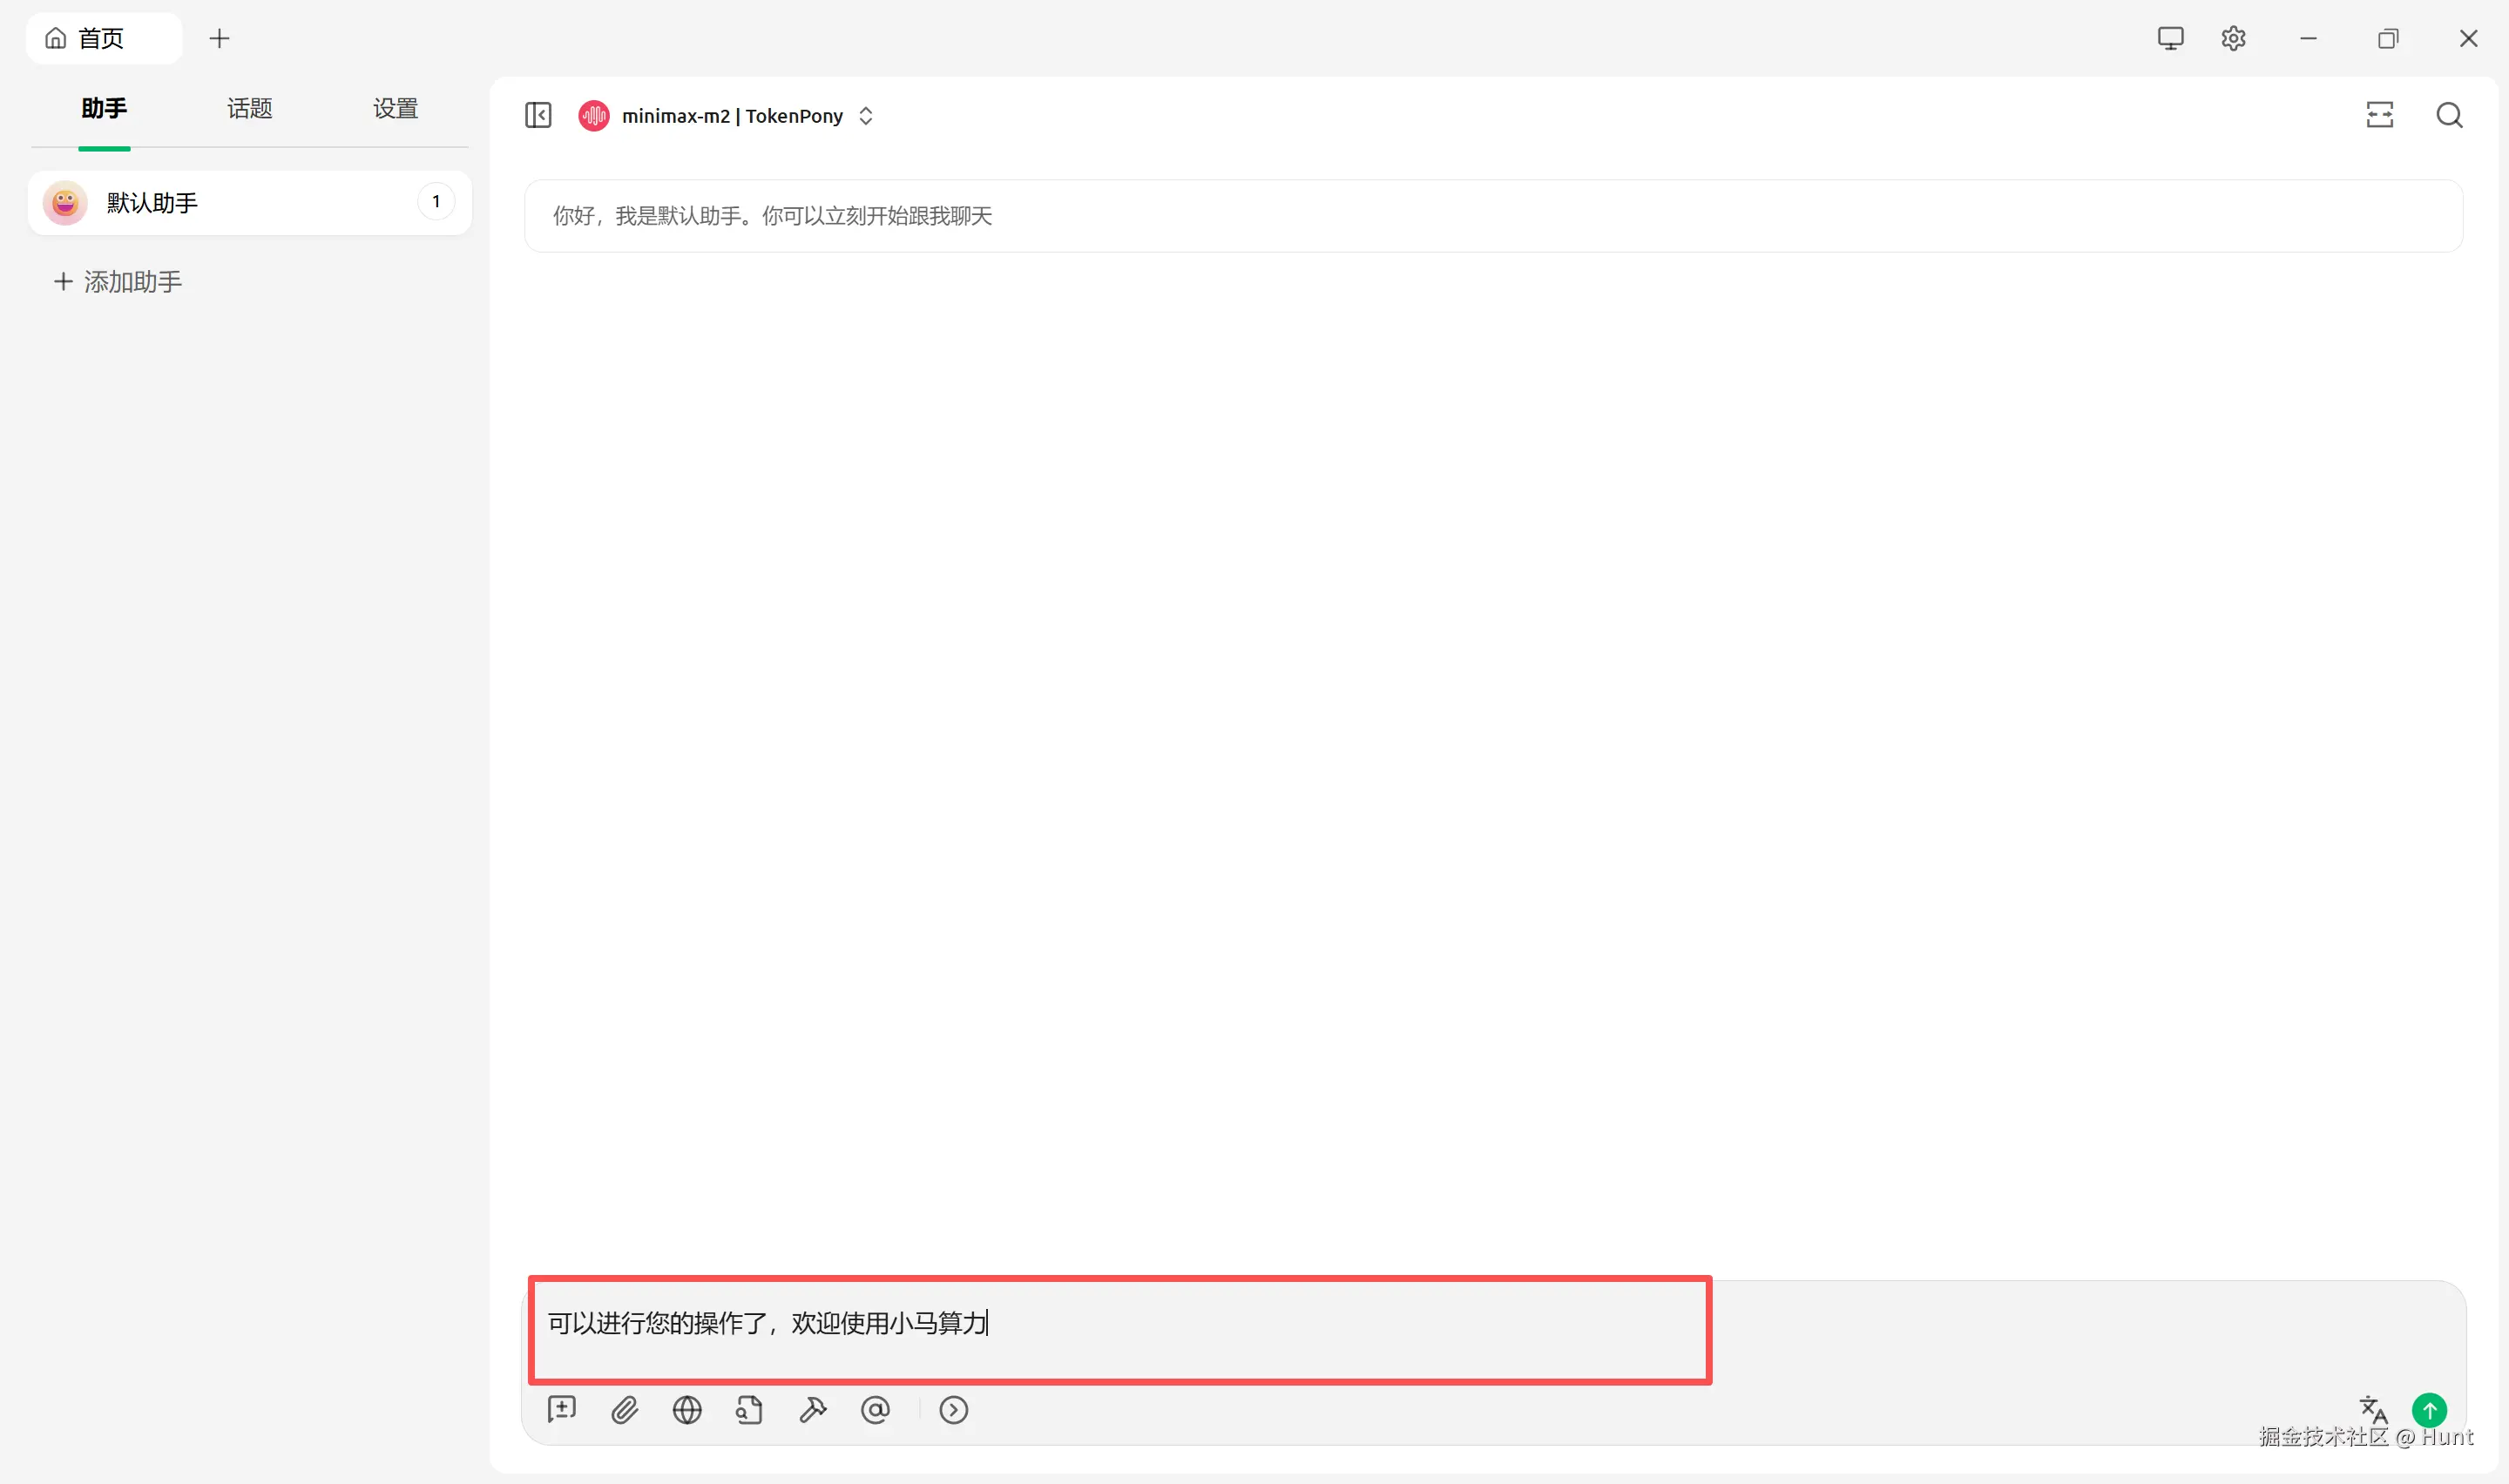Click the paperclip attachment icon
This screenshot has width=2509, height=1484.
[x=625, y=1410]
